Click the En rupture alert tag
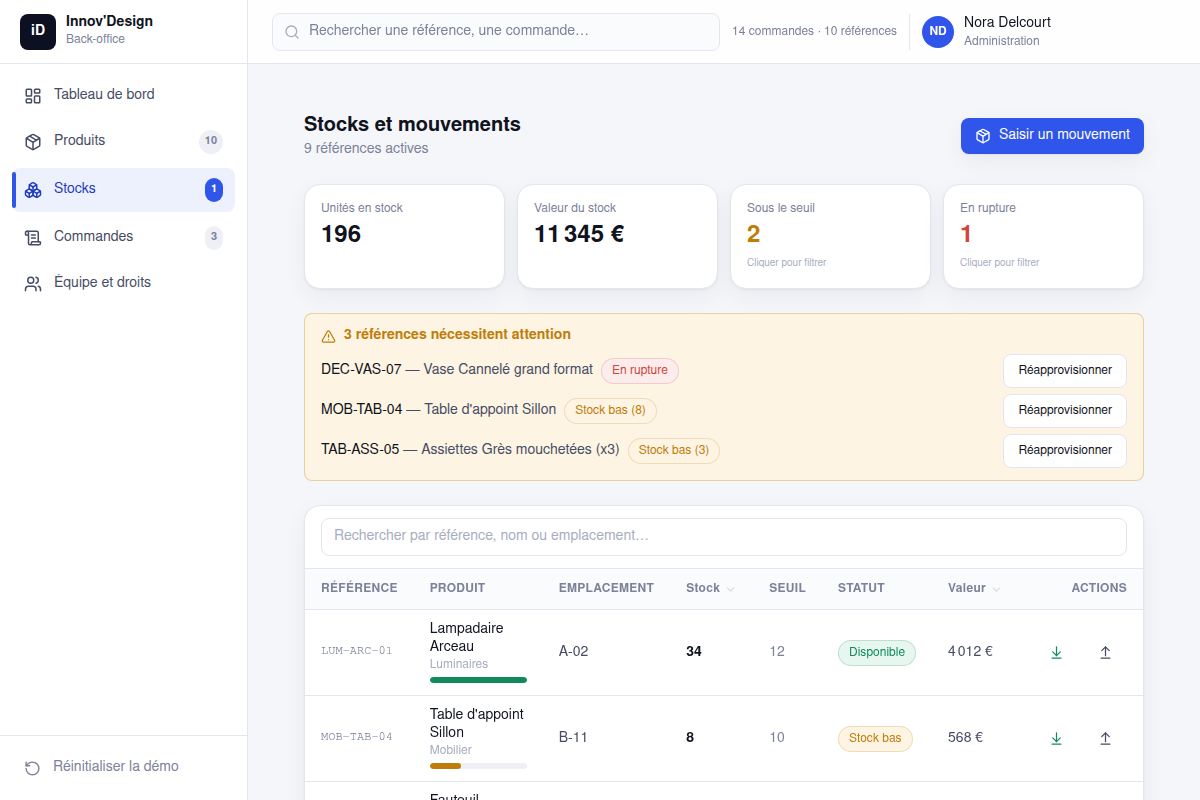Image resolution: width=1200 pixels, height=800 pixels. point(640,370)
